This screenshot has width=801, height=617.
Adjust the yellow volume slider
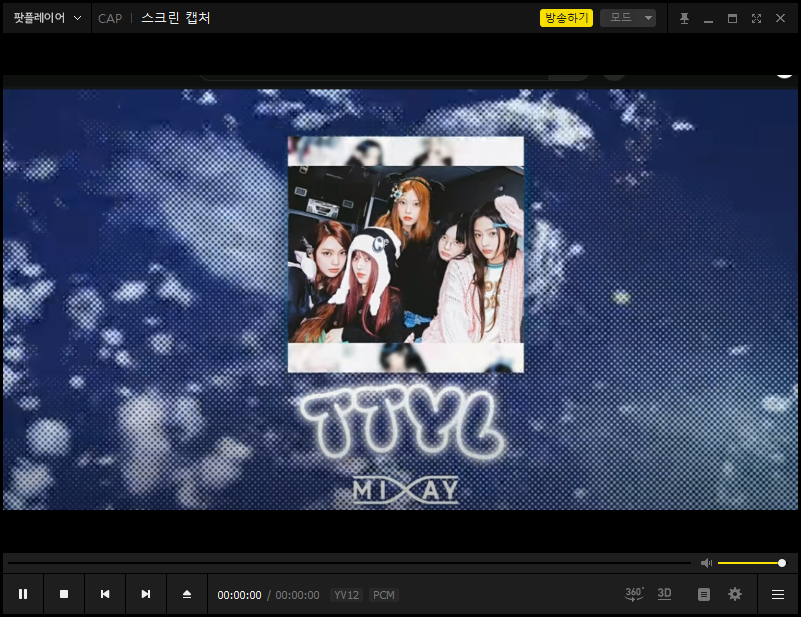[750, 563]
